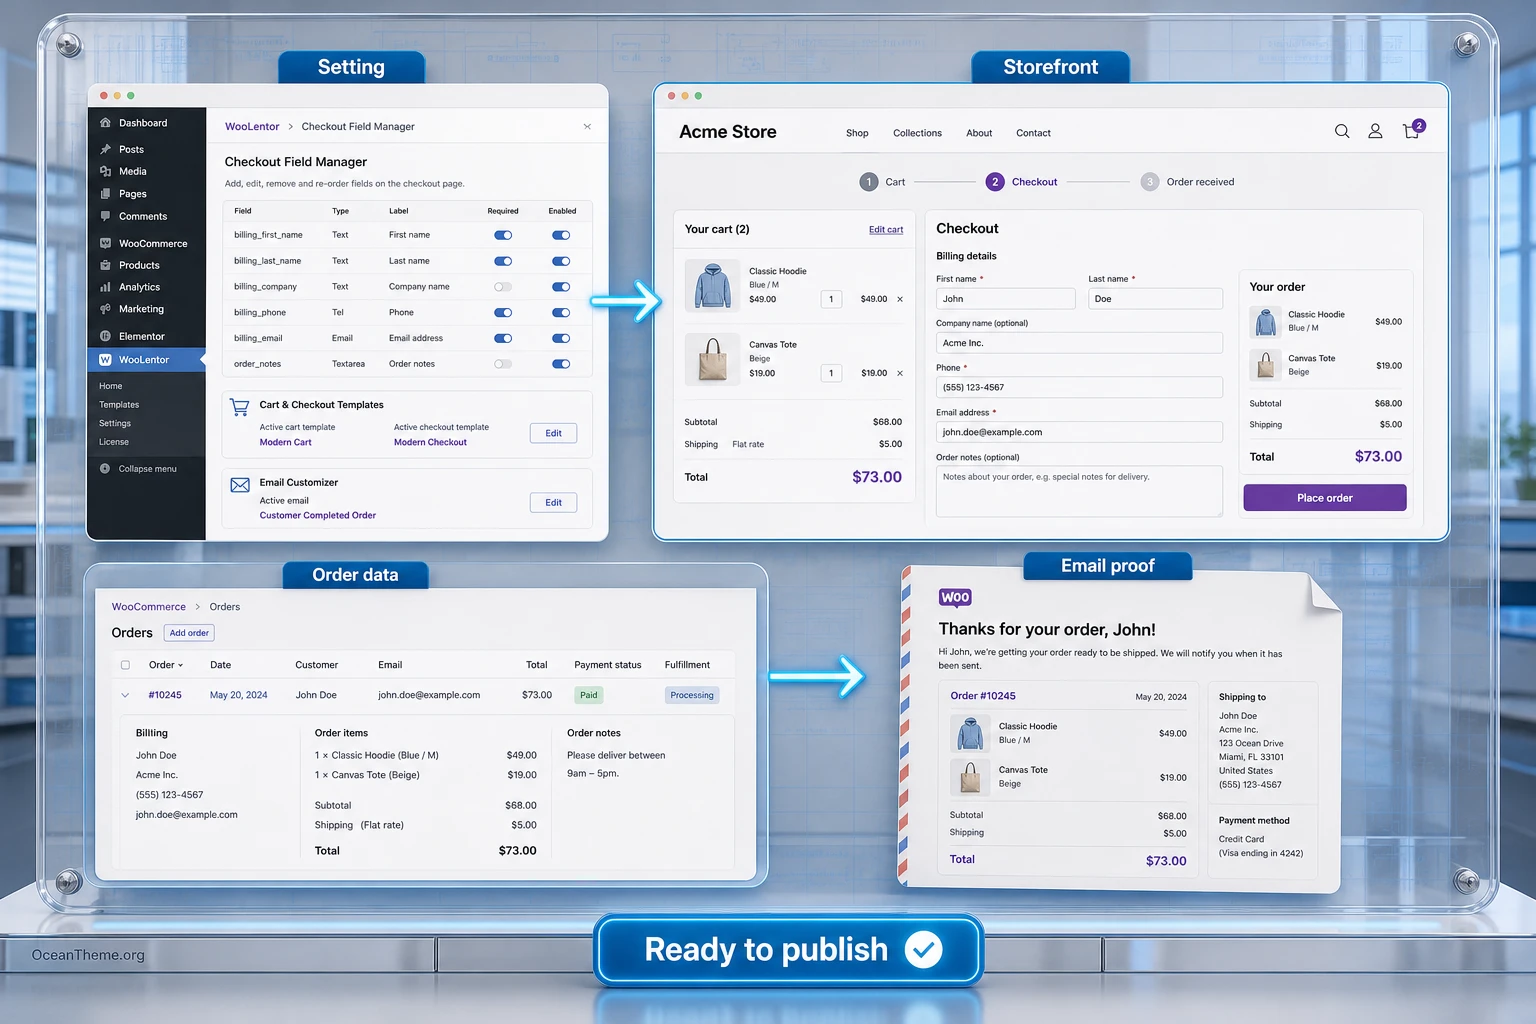Click the Posts pin icon

(x=105, y=149)
